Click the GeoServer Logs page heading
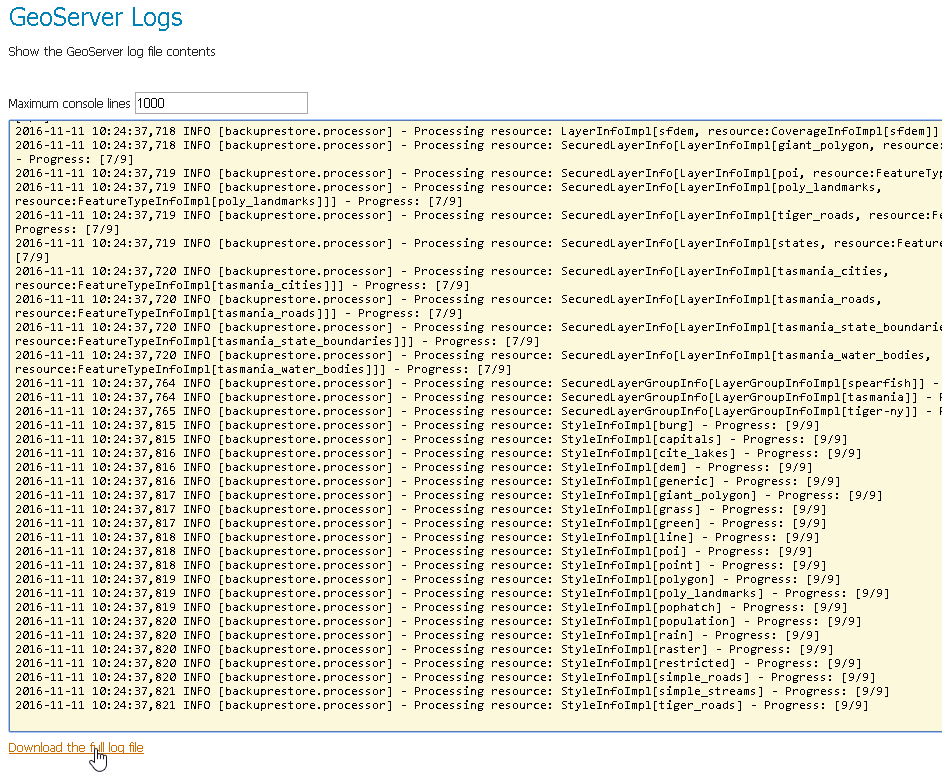This screenshot has width=942, height=773. point(95,17)
